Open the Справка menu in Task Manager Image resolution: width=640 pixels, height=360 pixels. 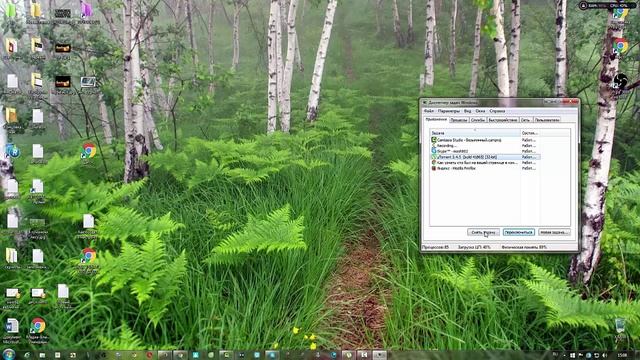click(x=497, y=111)
